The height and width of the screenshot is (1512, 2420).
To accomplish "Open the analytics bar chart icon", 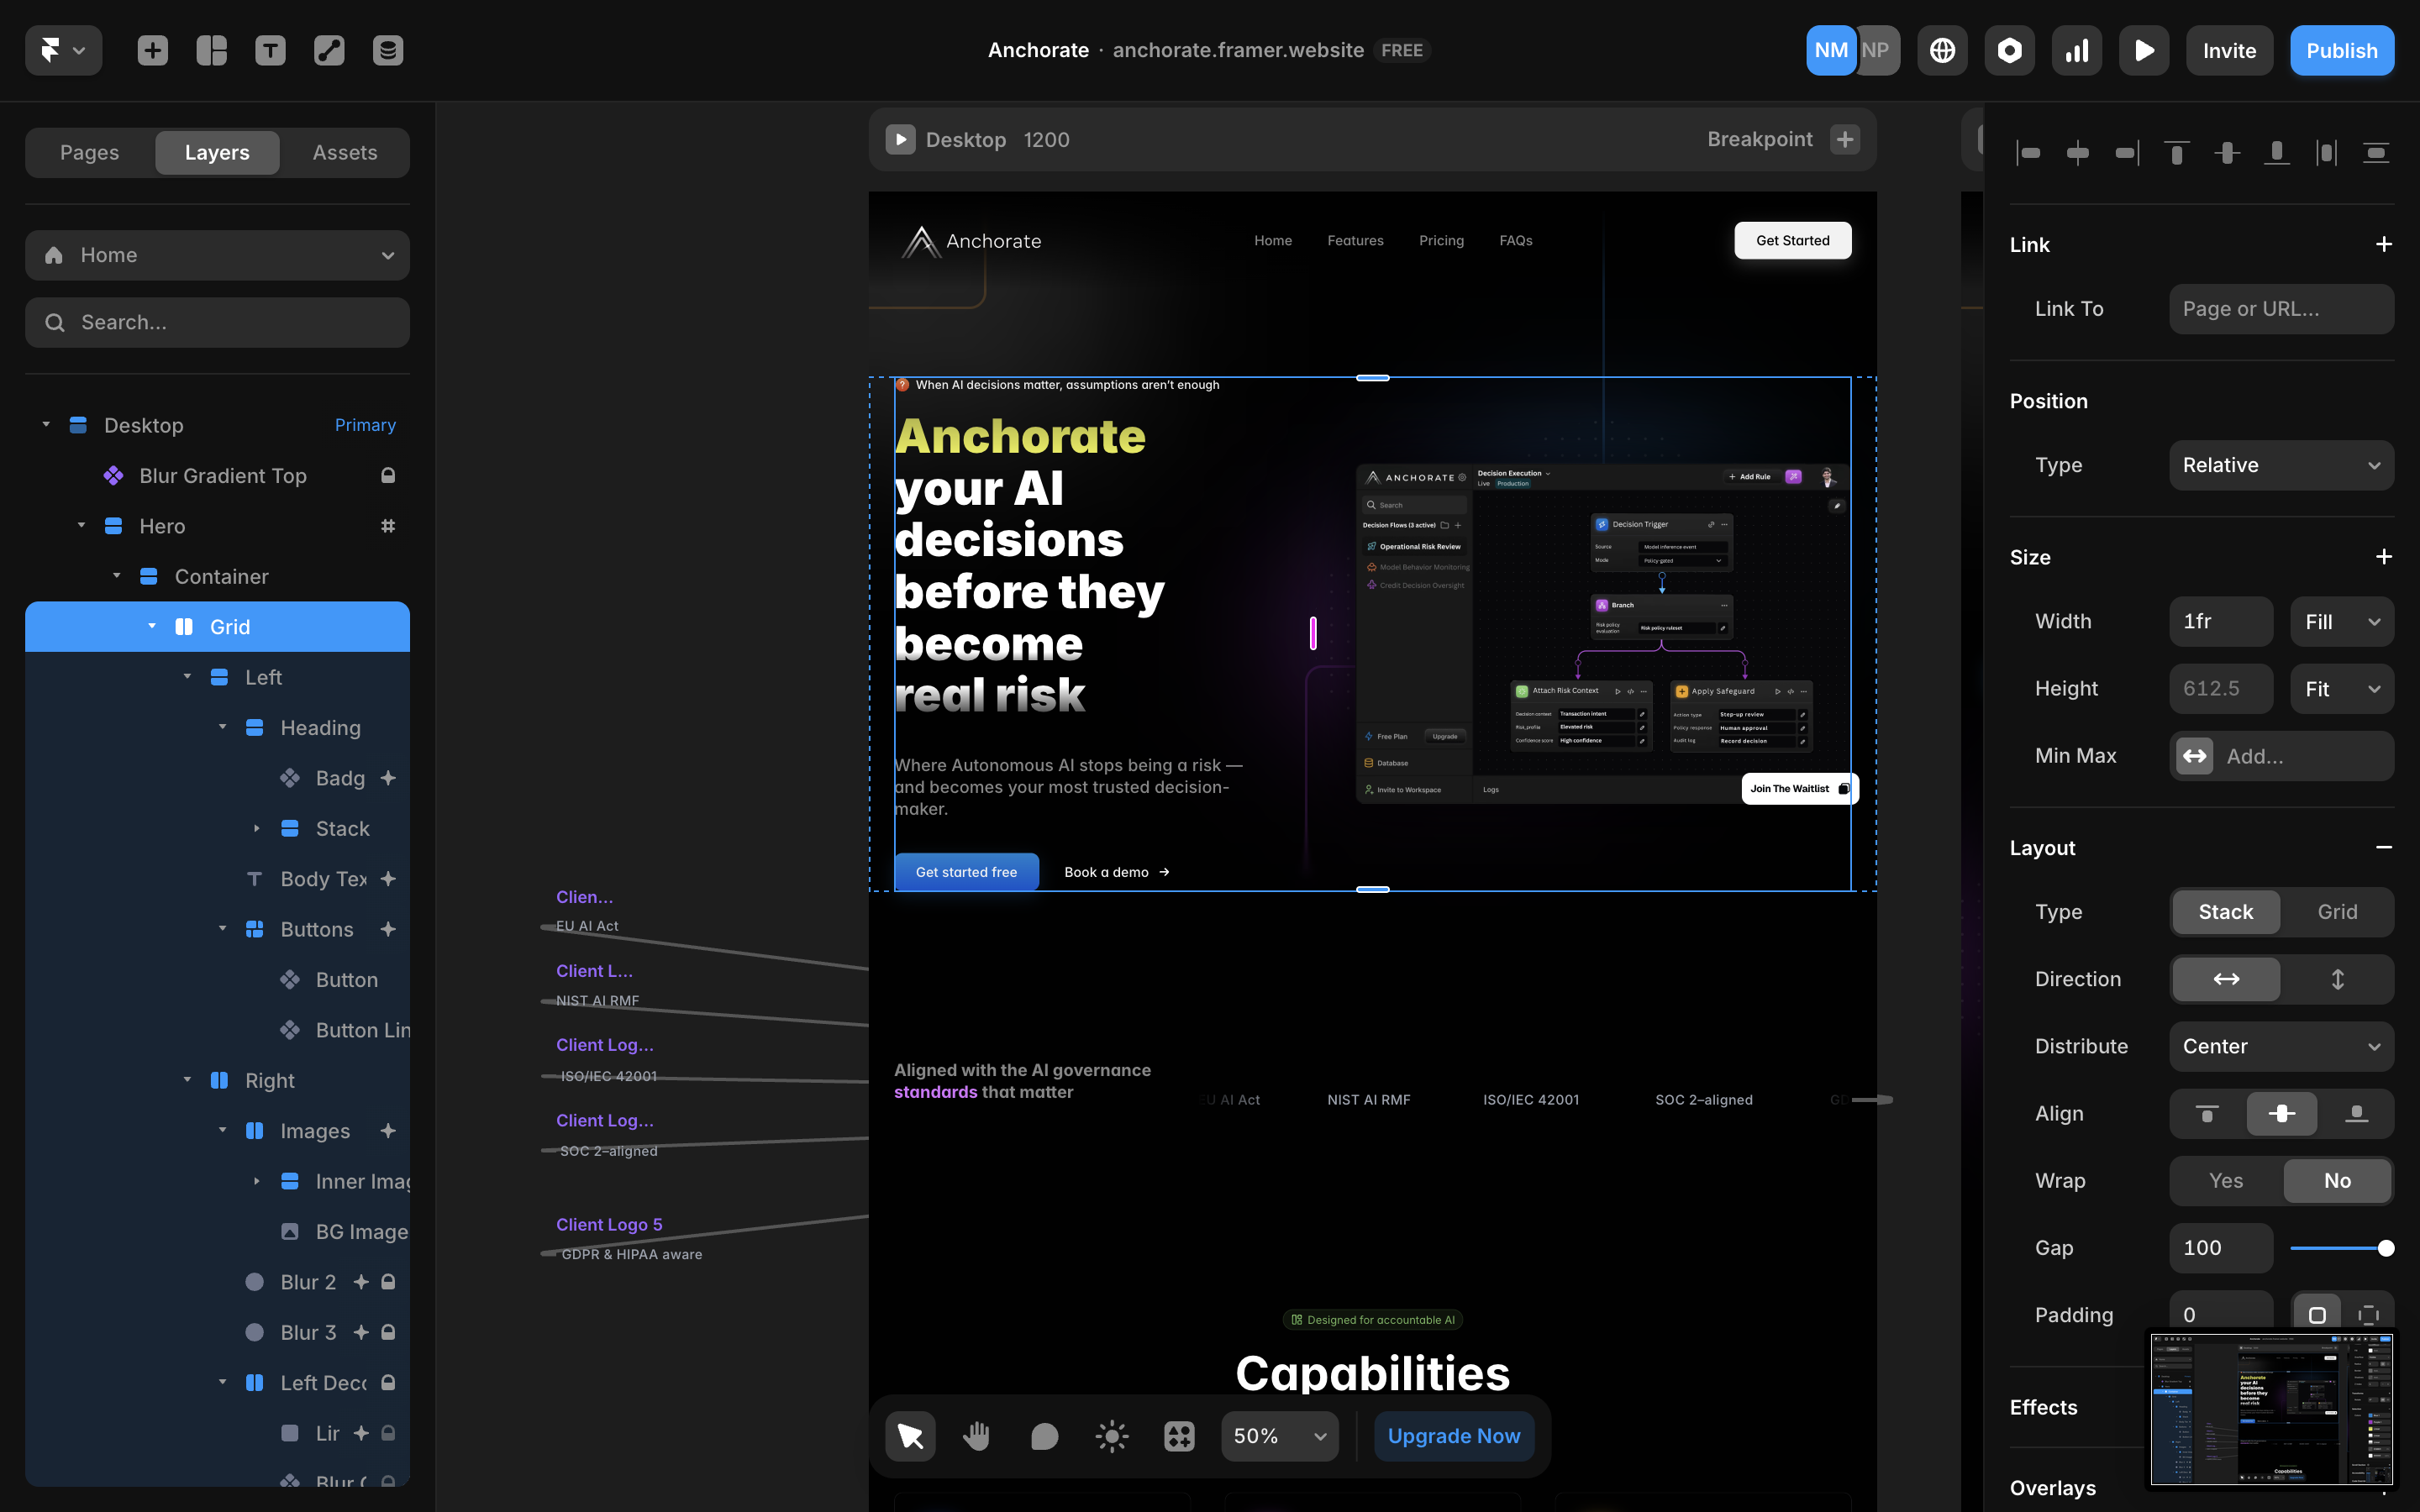I will tap(2077, 50).
